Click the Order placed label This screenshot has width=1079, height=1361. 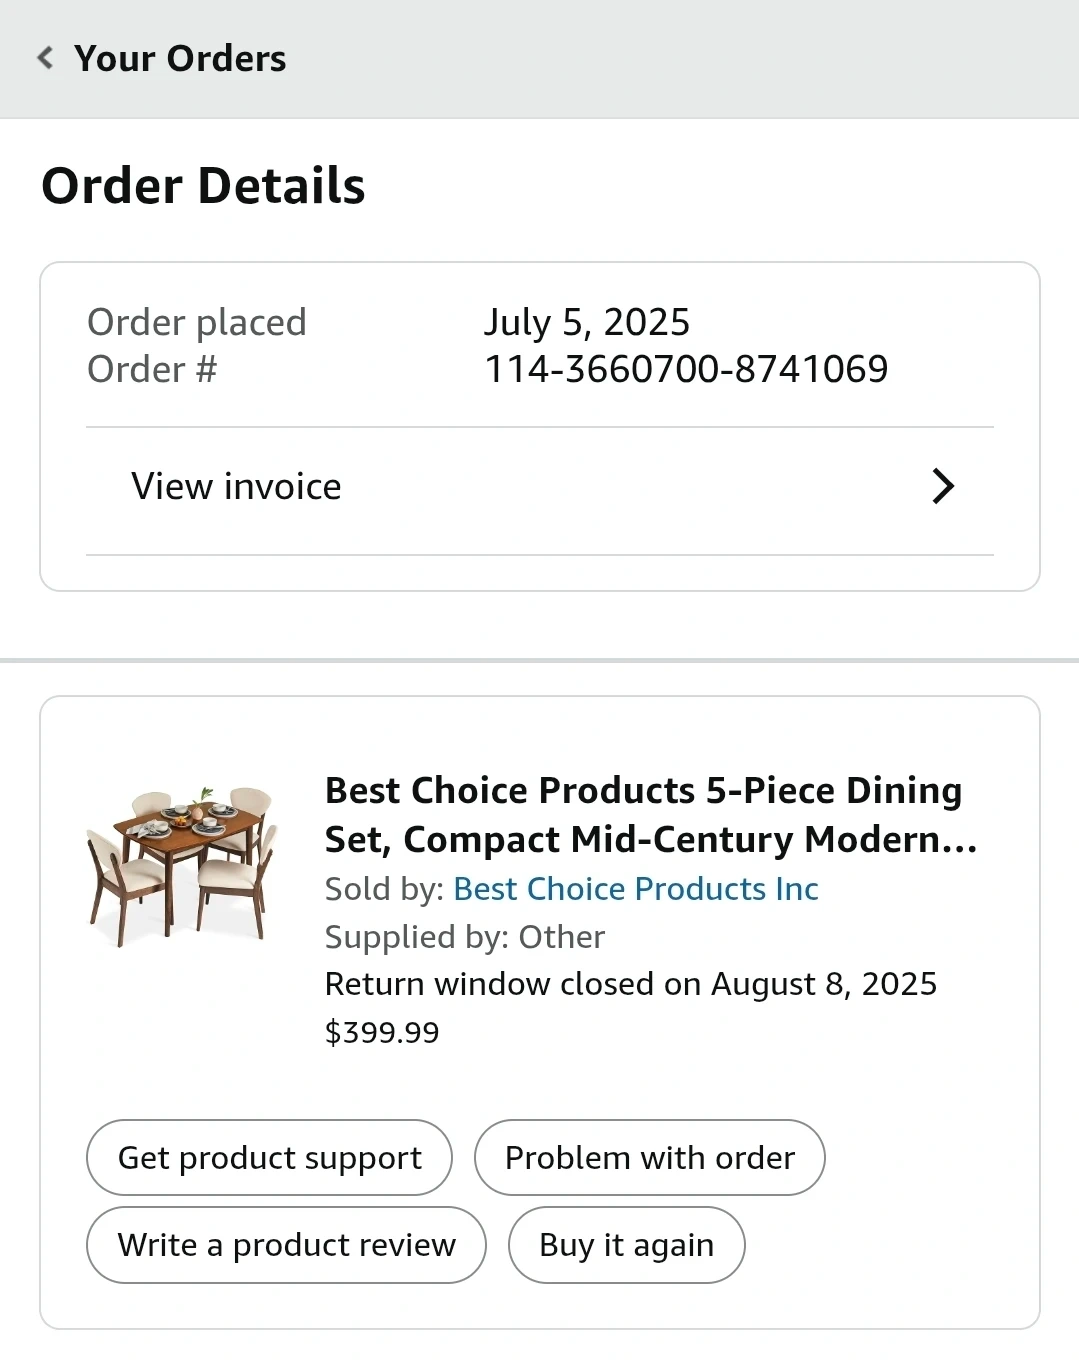tap(197, 322)
